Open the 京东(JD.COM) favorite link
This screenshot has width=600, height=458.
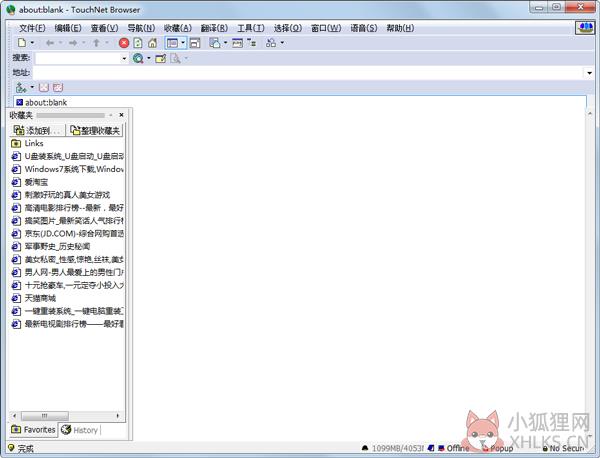click(x=67, y=233)
